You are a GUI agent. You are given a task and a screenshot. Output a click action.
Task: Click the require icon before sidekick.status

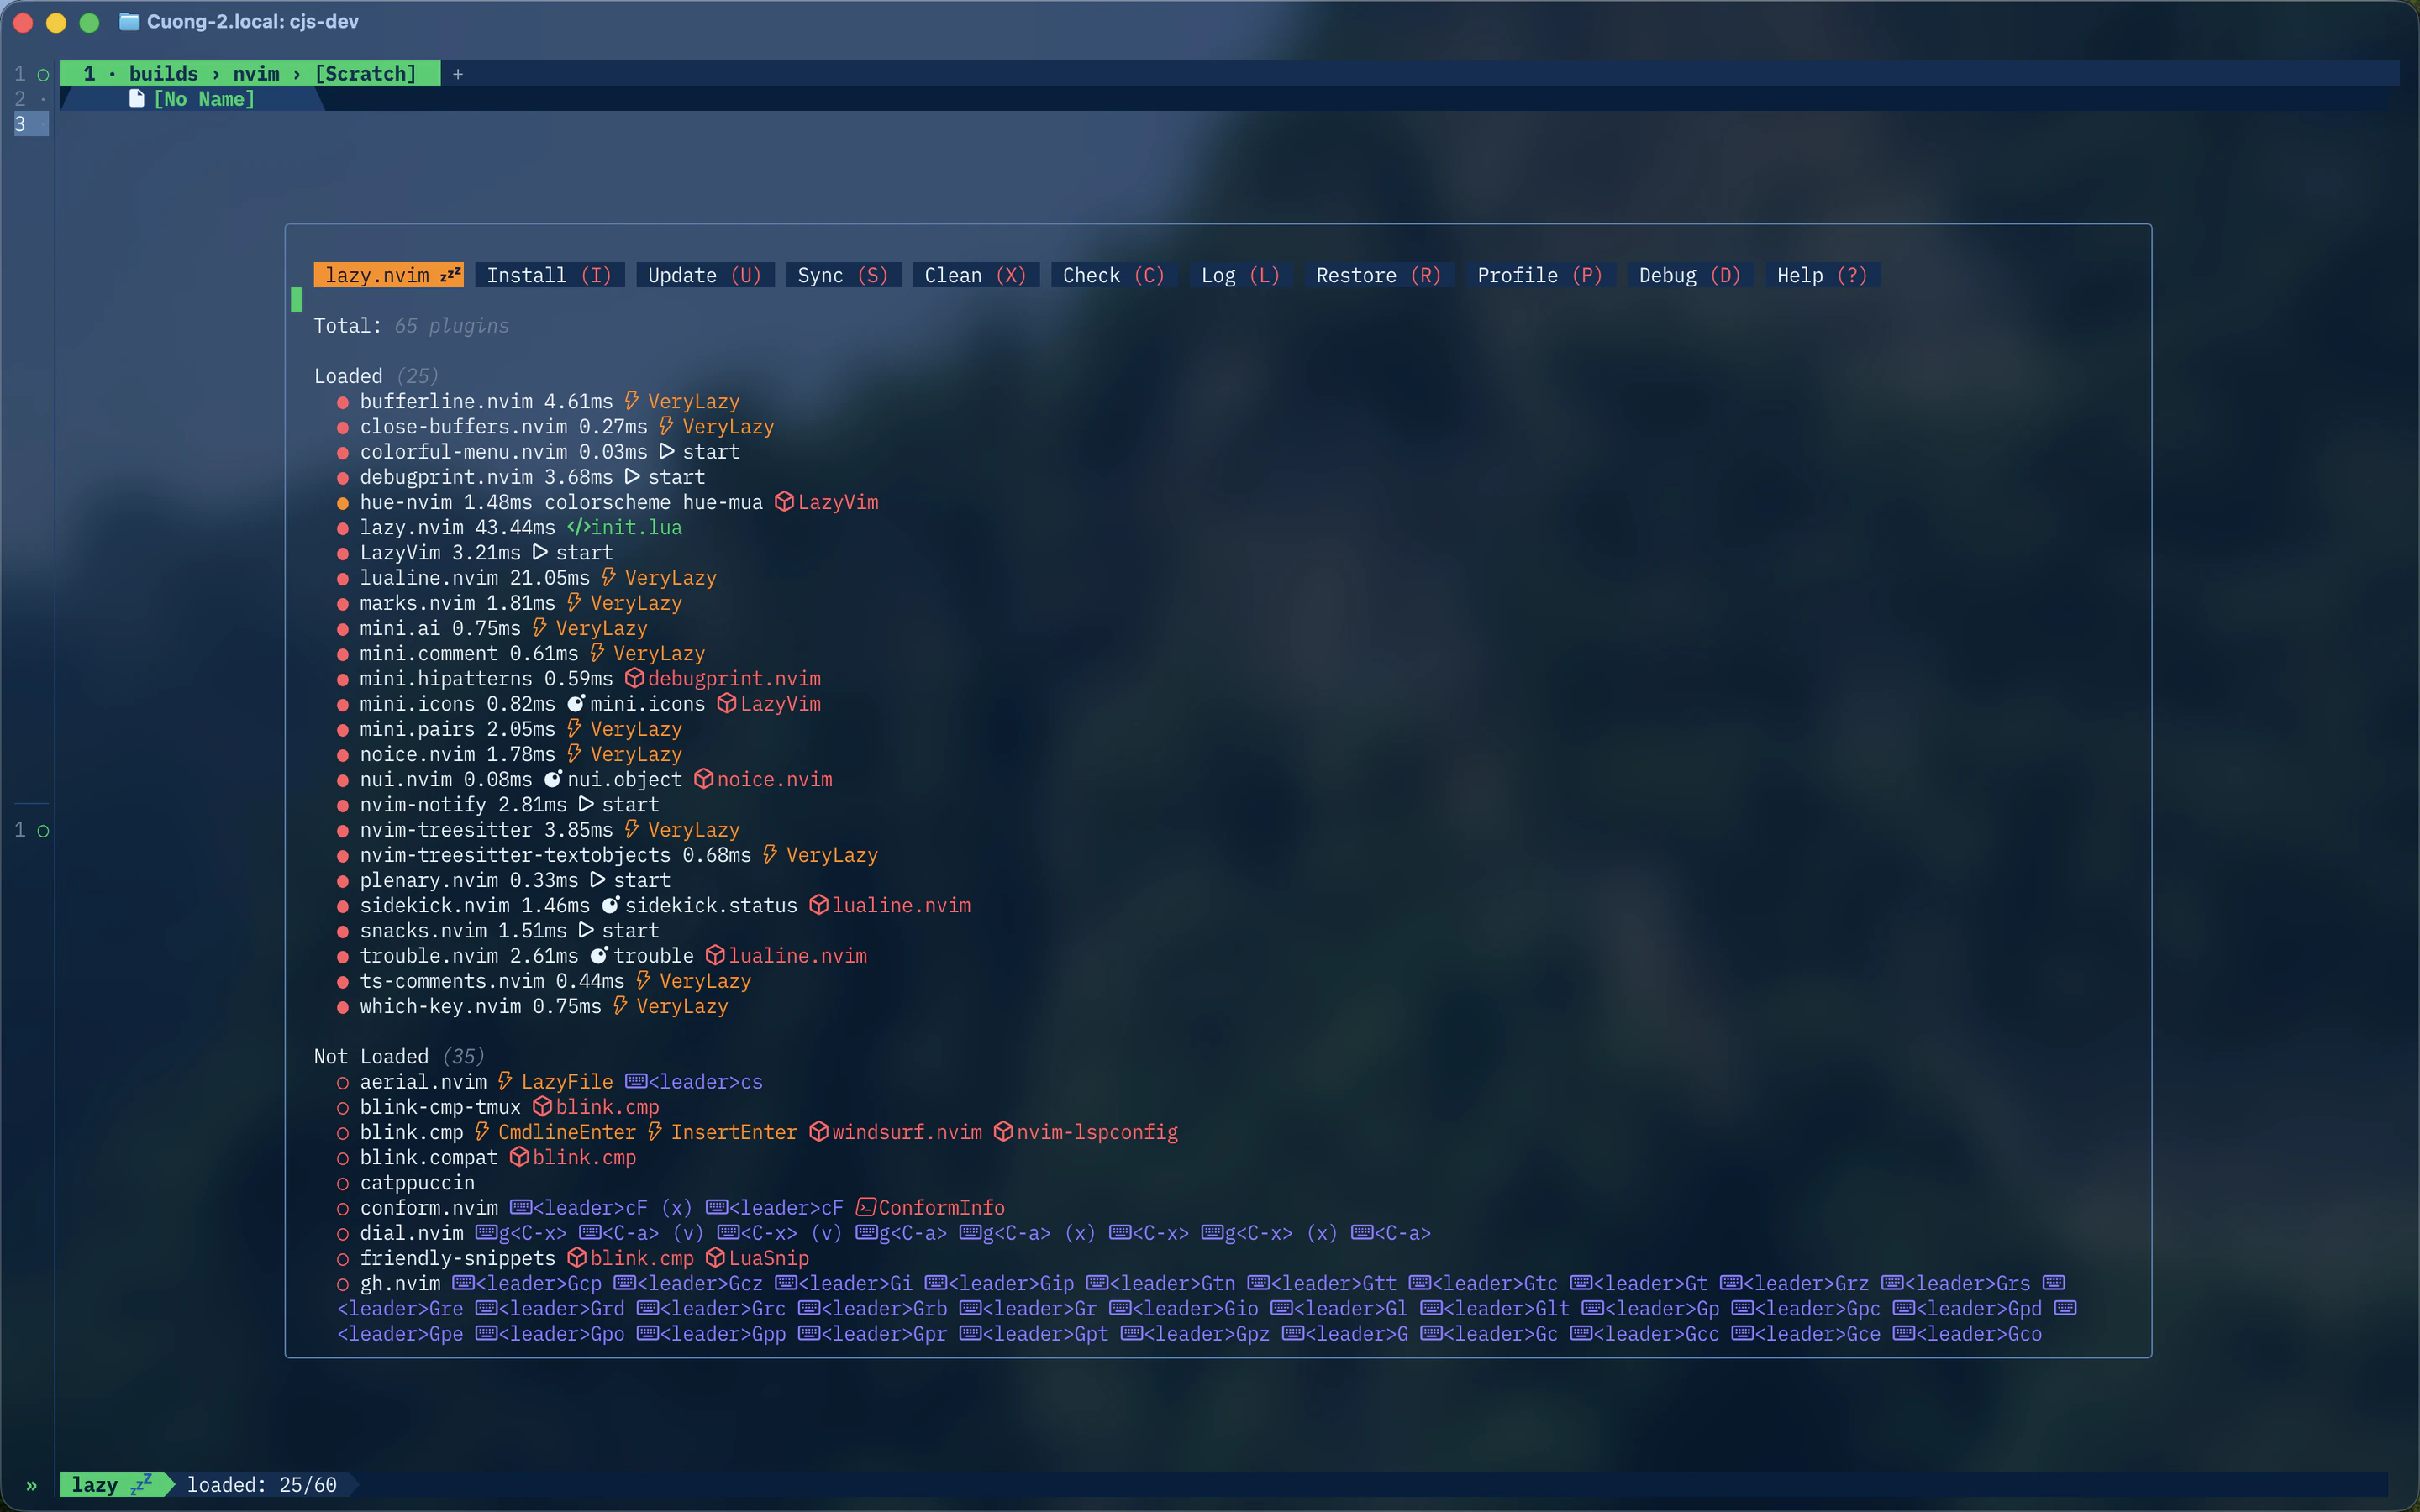610,906
